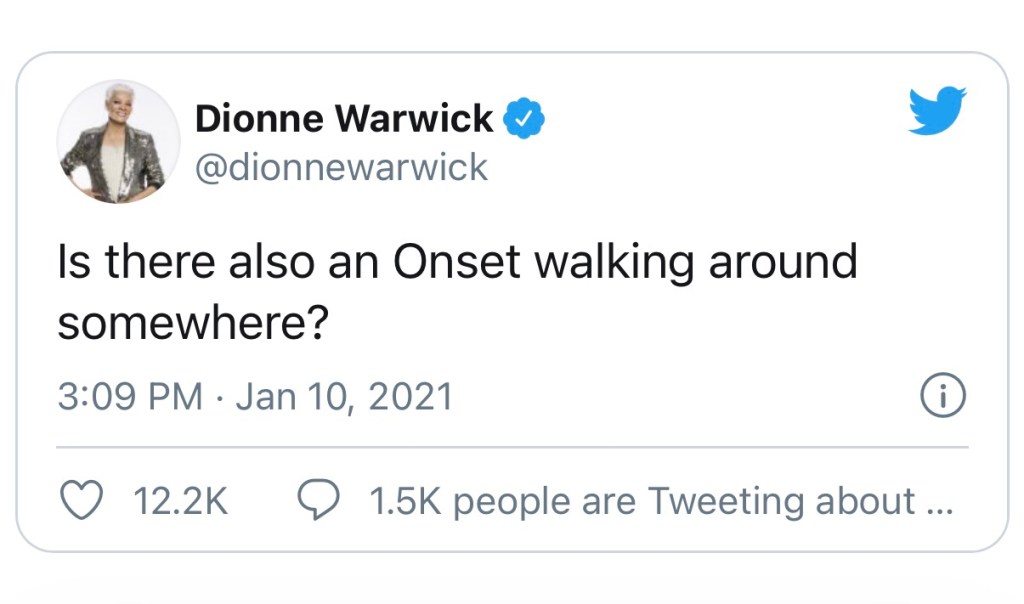Open the @dionnewarwick handle link

[340, 167]
